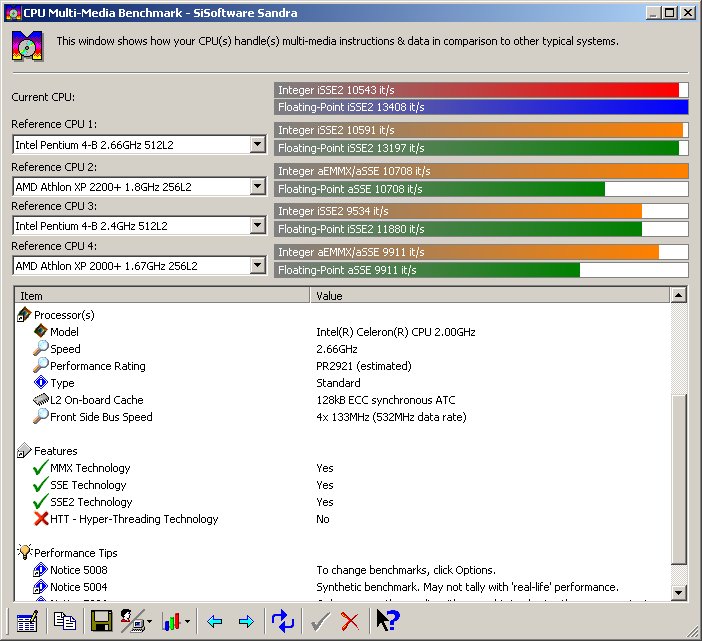Click the Floating-Point iSSE2 13197 green bar
The width and height of the screenshot is (702, 641).
(x=481, y=148)
